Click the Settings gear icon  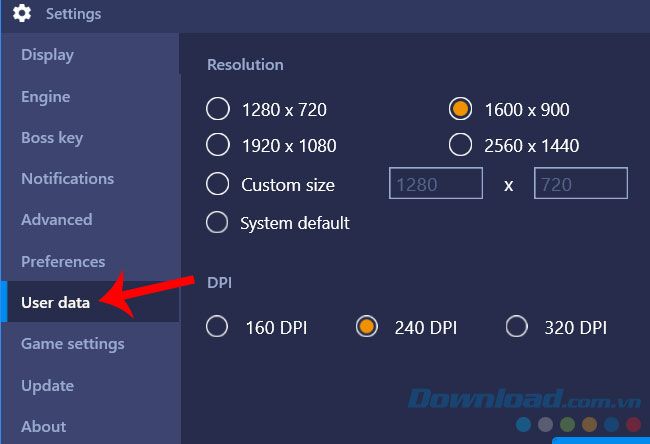point(22,13)
